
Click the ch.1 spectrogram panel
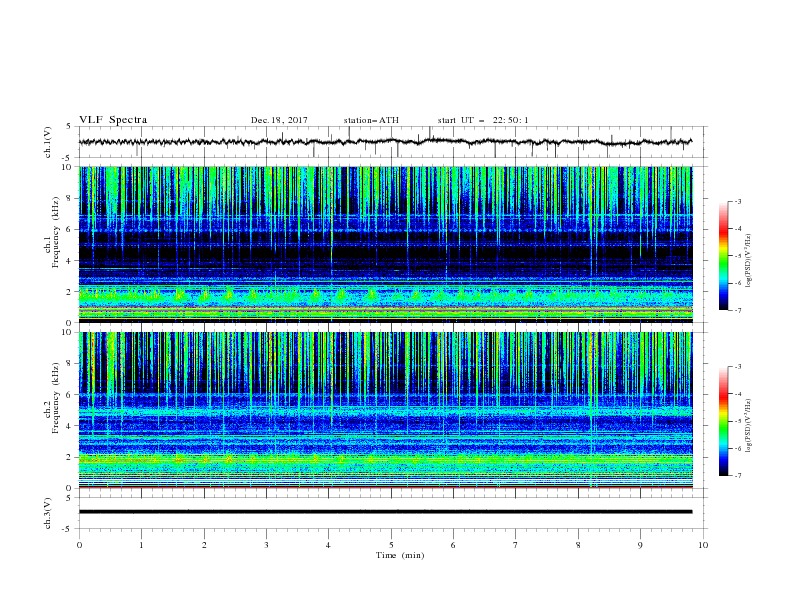coord(386,244)
